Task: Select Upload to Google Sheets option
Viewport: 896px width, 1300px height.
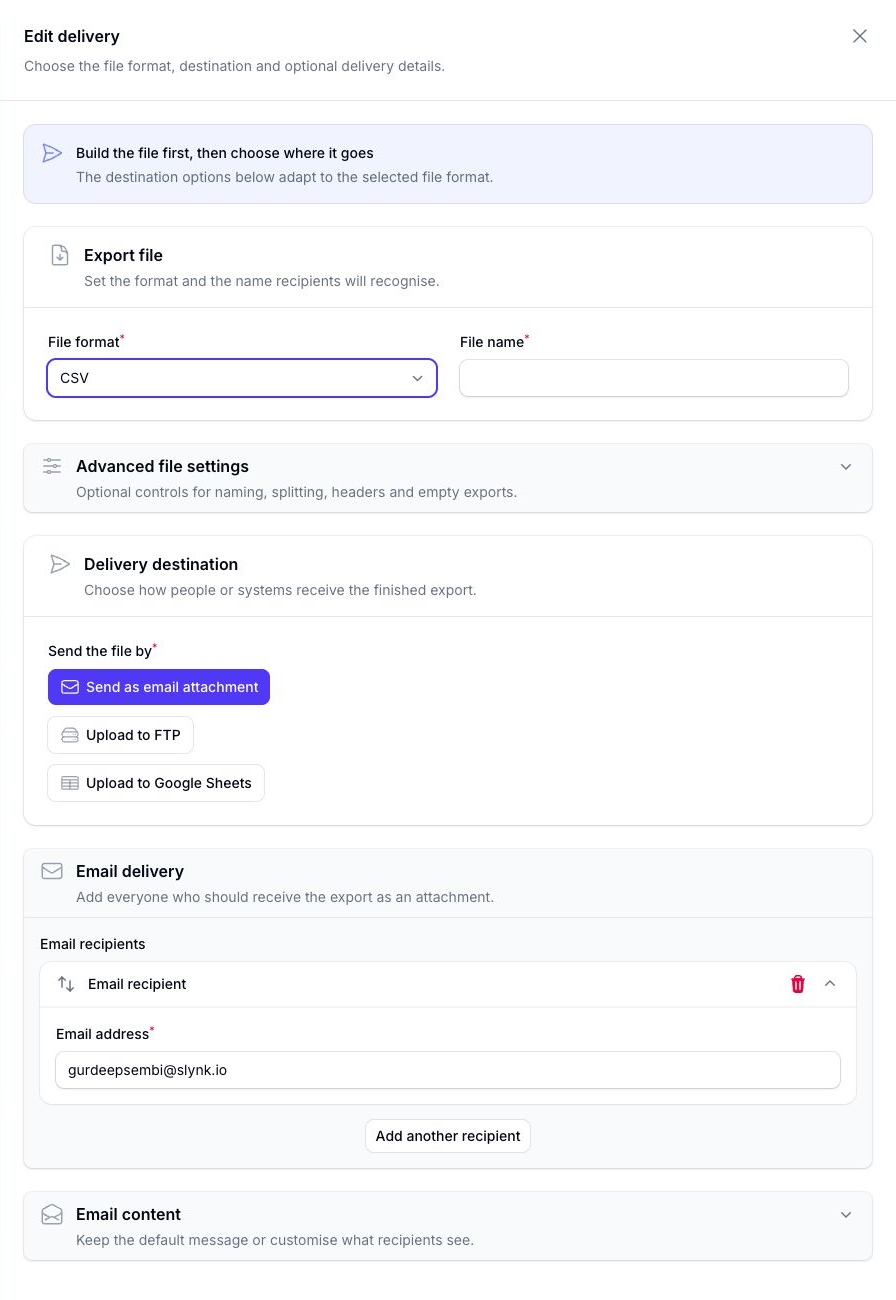Action: pyautogui.click(x=156, y=783)
